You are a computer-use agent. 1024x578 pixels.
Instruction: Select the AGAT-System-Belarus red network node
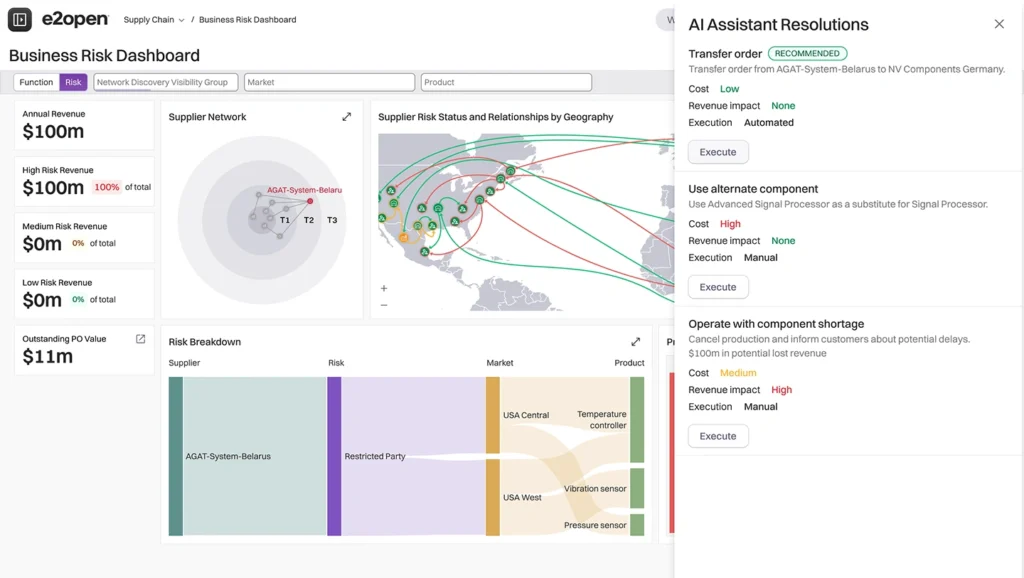(x=310, y=201)
